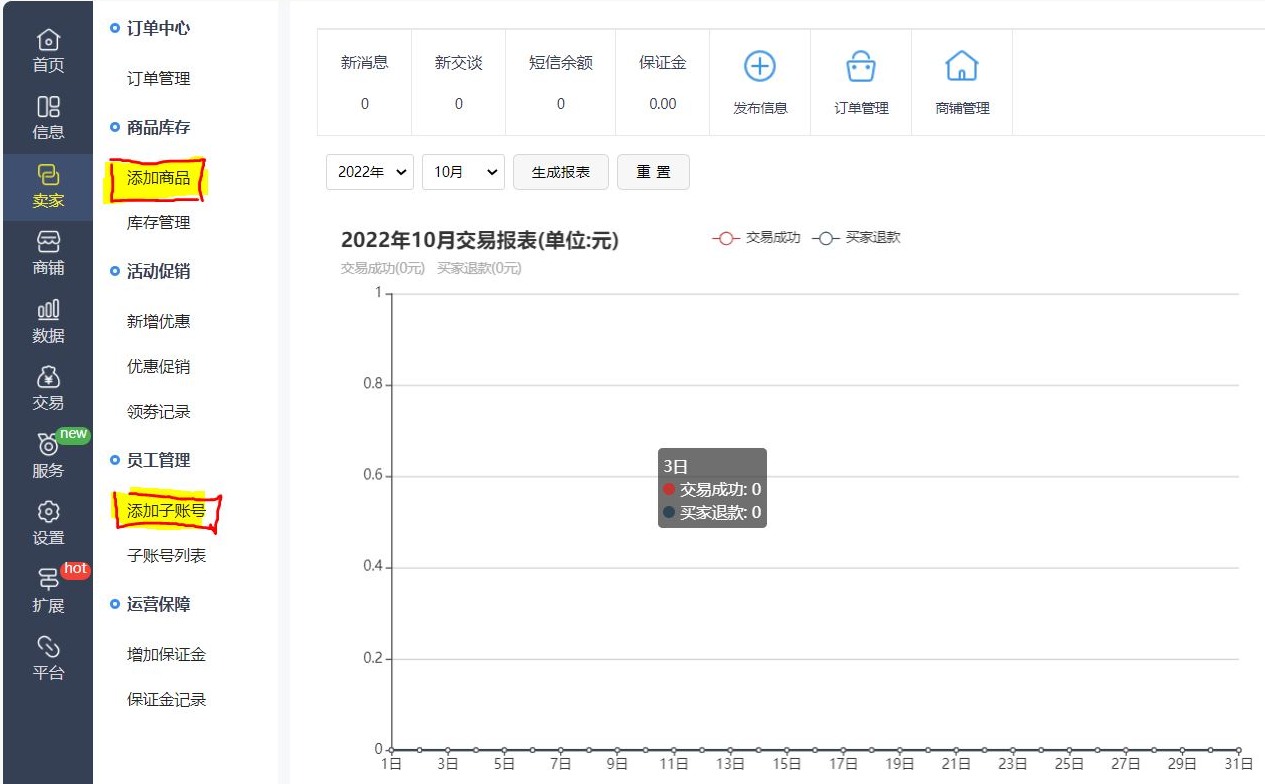Open the 商铺 shop icon in sidebar
This screenshot has height=784, width=1265.
pos(48,242)
